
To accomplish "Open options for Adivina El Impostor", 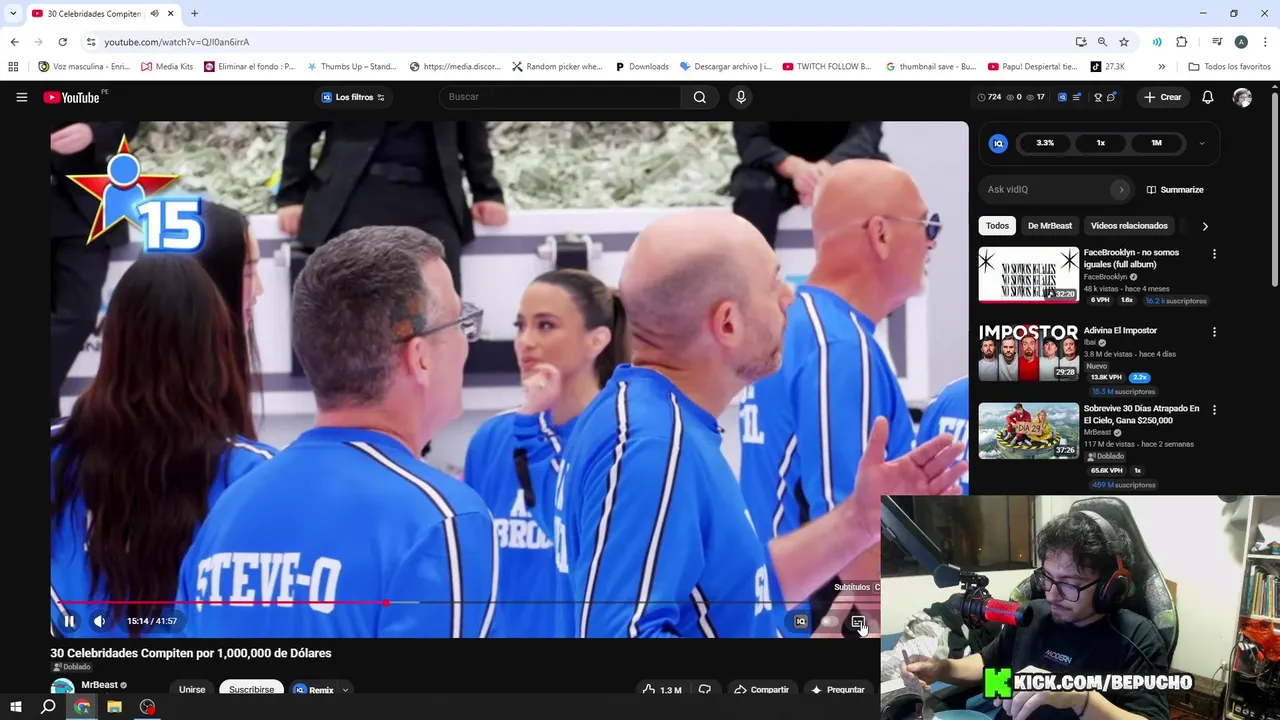I will 1214,332.
